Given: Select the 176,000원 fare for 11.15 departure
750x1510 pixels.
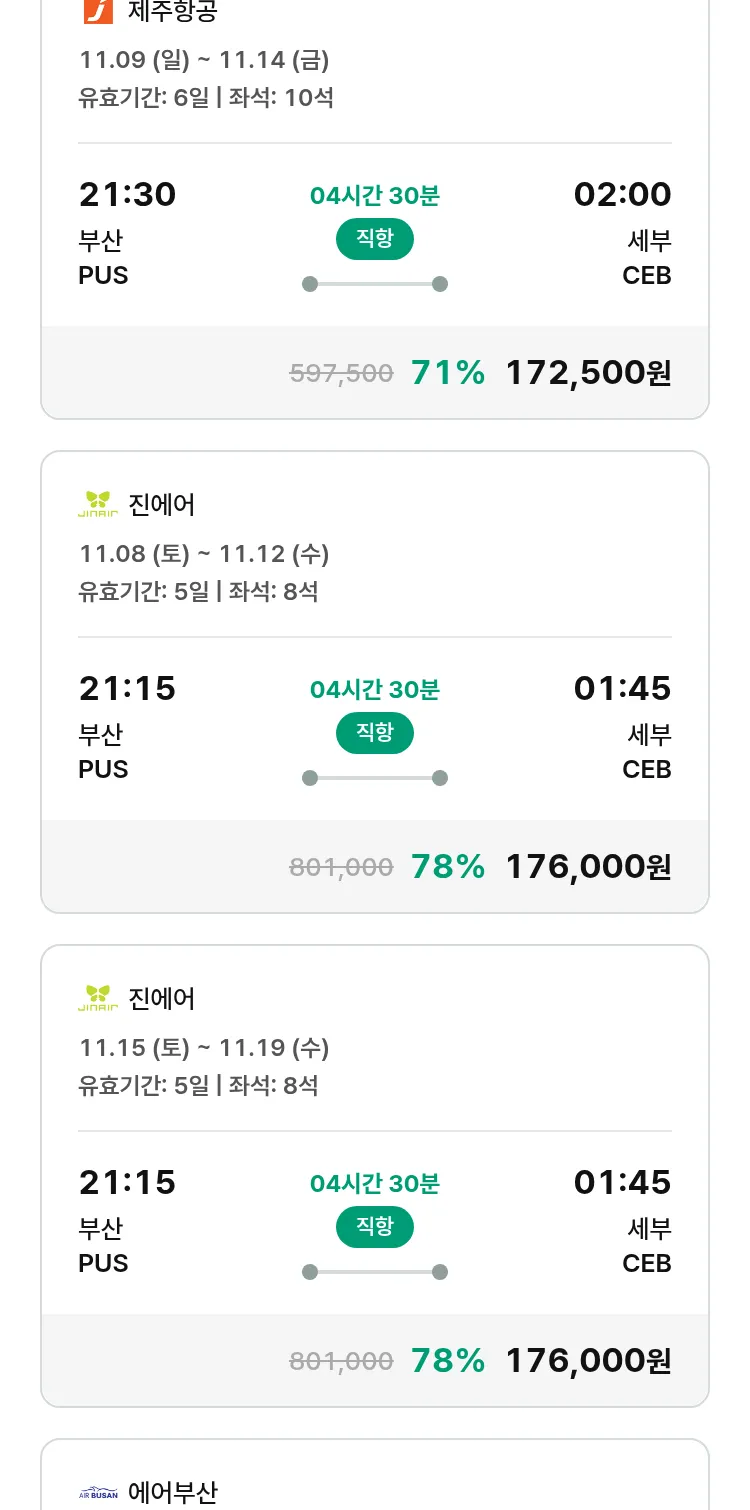Looking at the screenshot, I should (588, 1361).
